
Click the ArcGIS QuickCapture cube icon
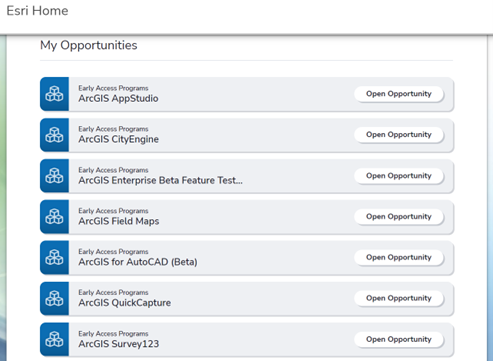[54, 298]
